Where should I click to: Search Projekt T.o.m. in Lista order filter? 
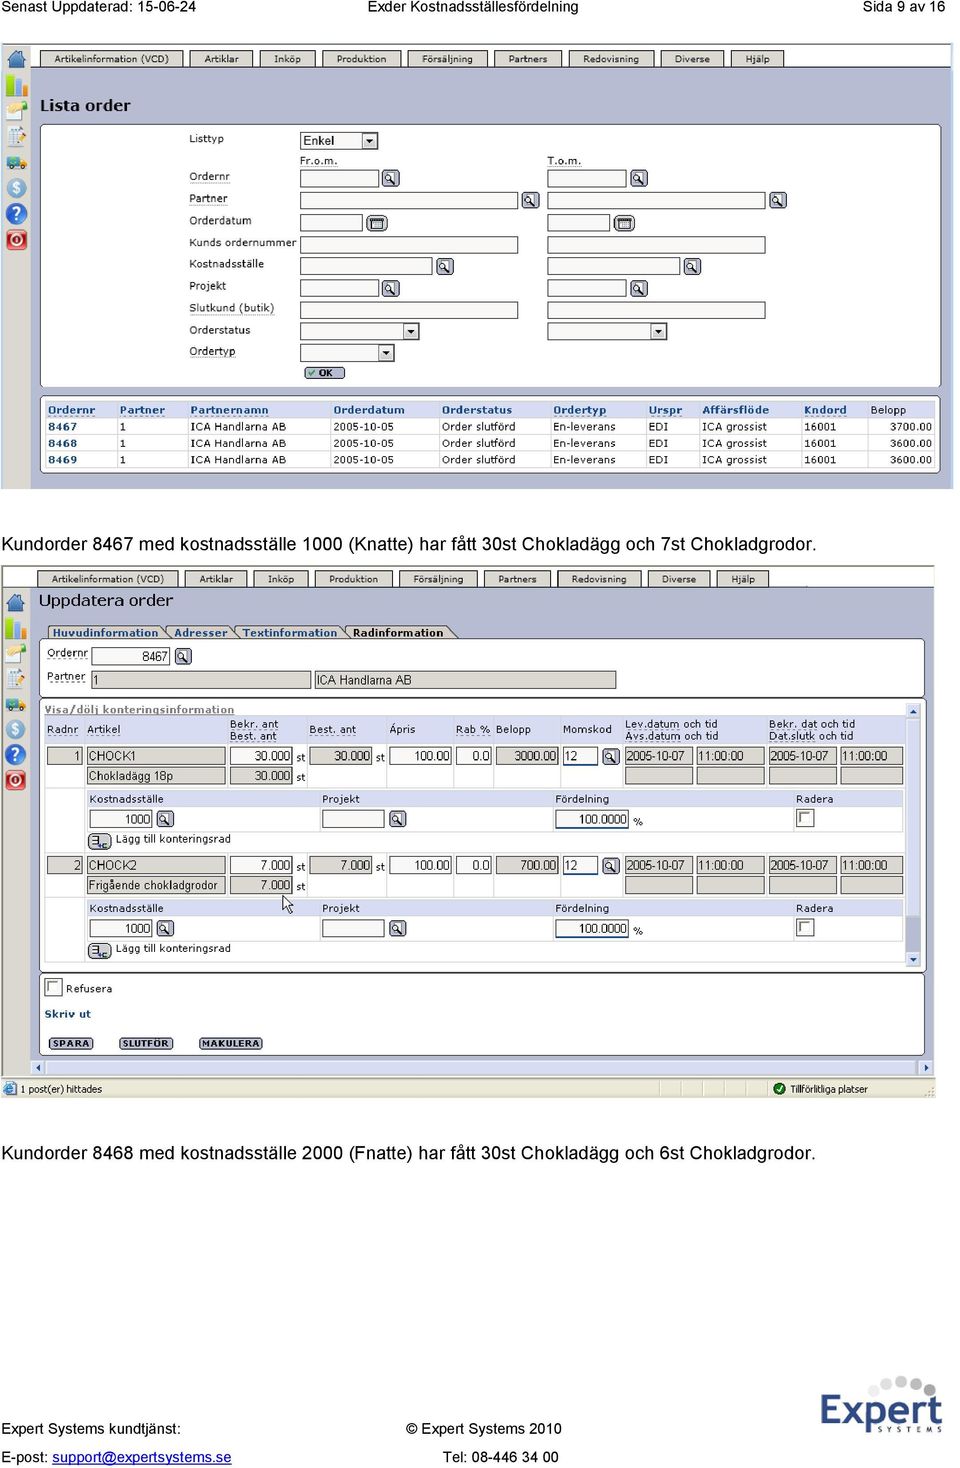(638, 288)
